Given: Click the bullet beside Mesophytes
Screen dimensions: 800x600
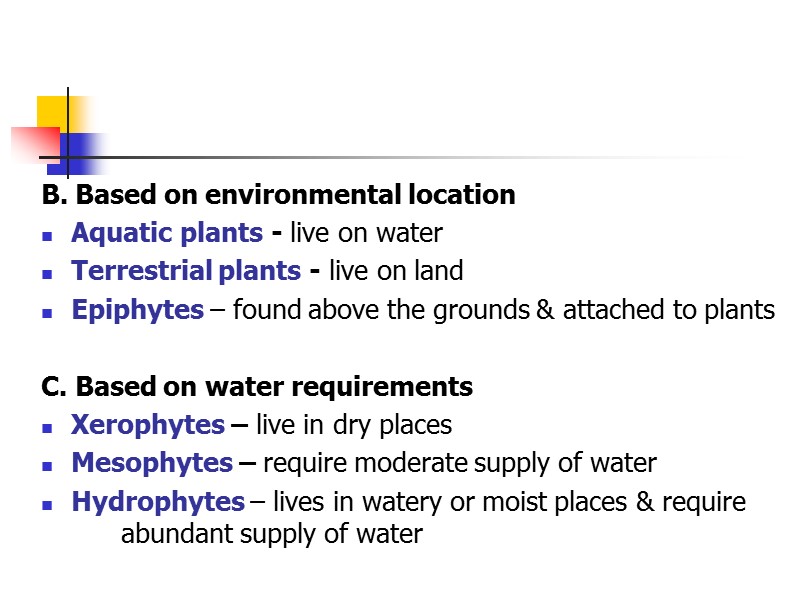Looking at the screenshot, I should pos(47,465).
